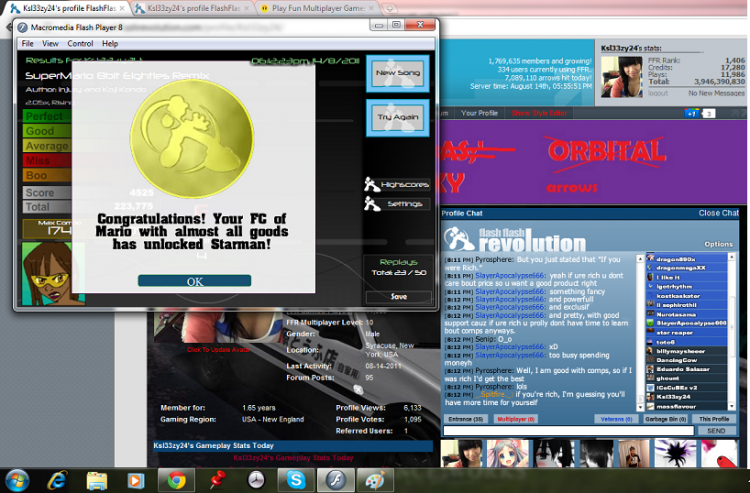Open No New Messages link

(717, 93)
